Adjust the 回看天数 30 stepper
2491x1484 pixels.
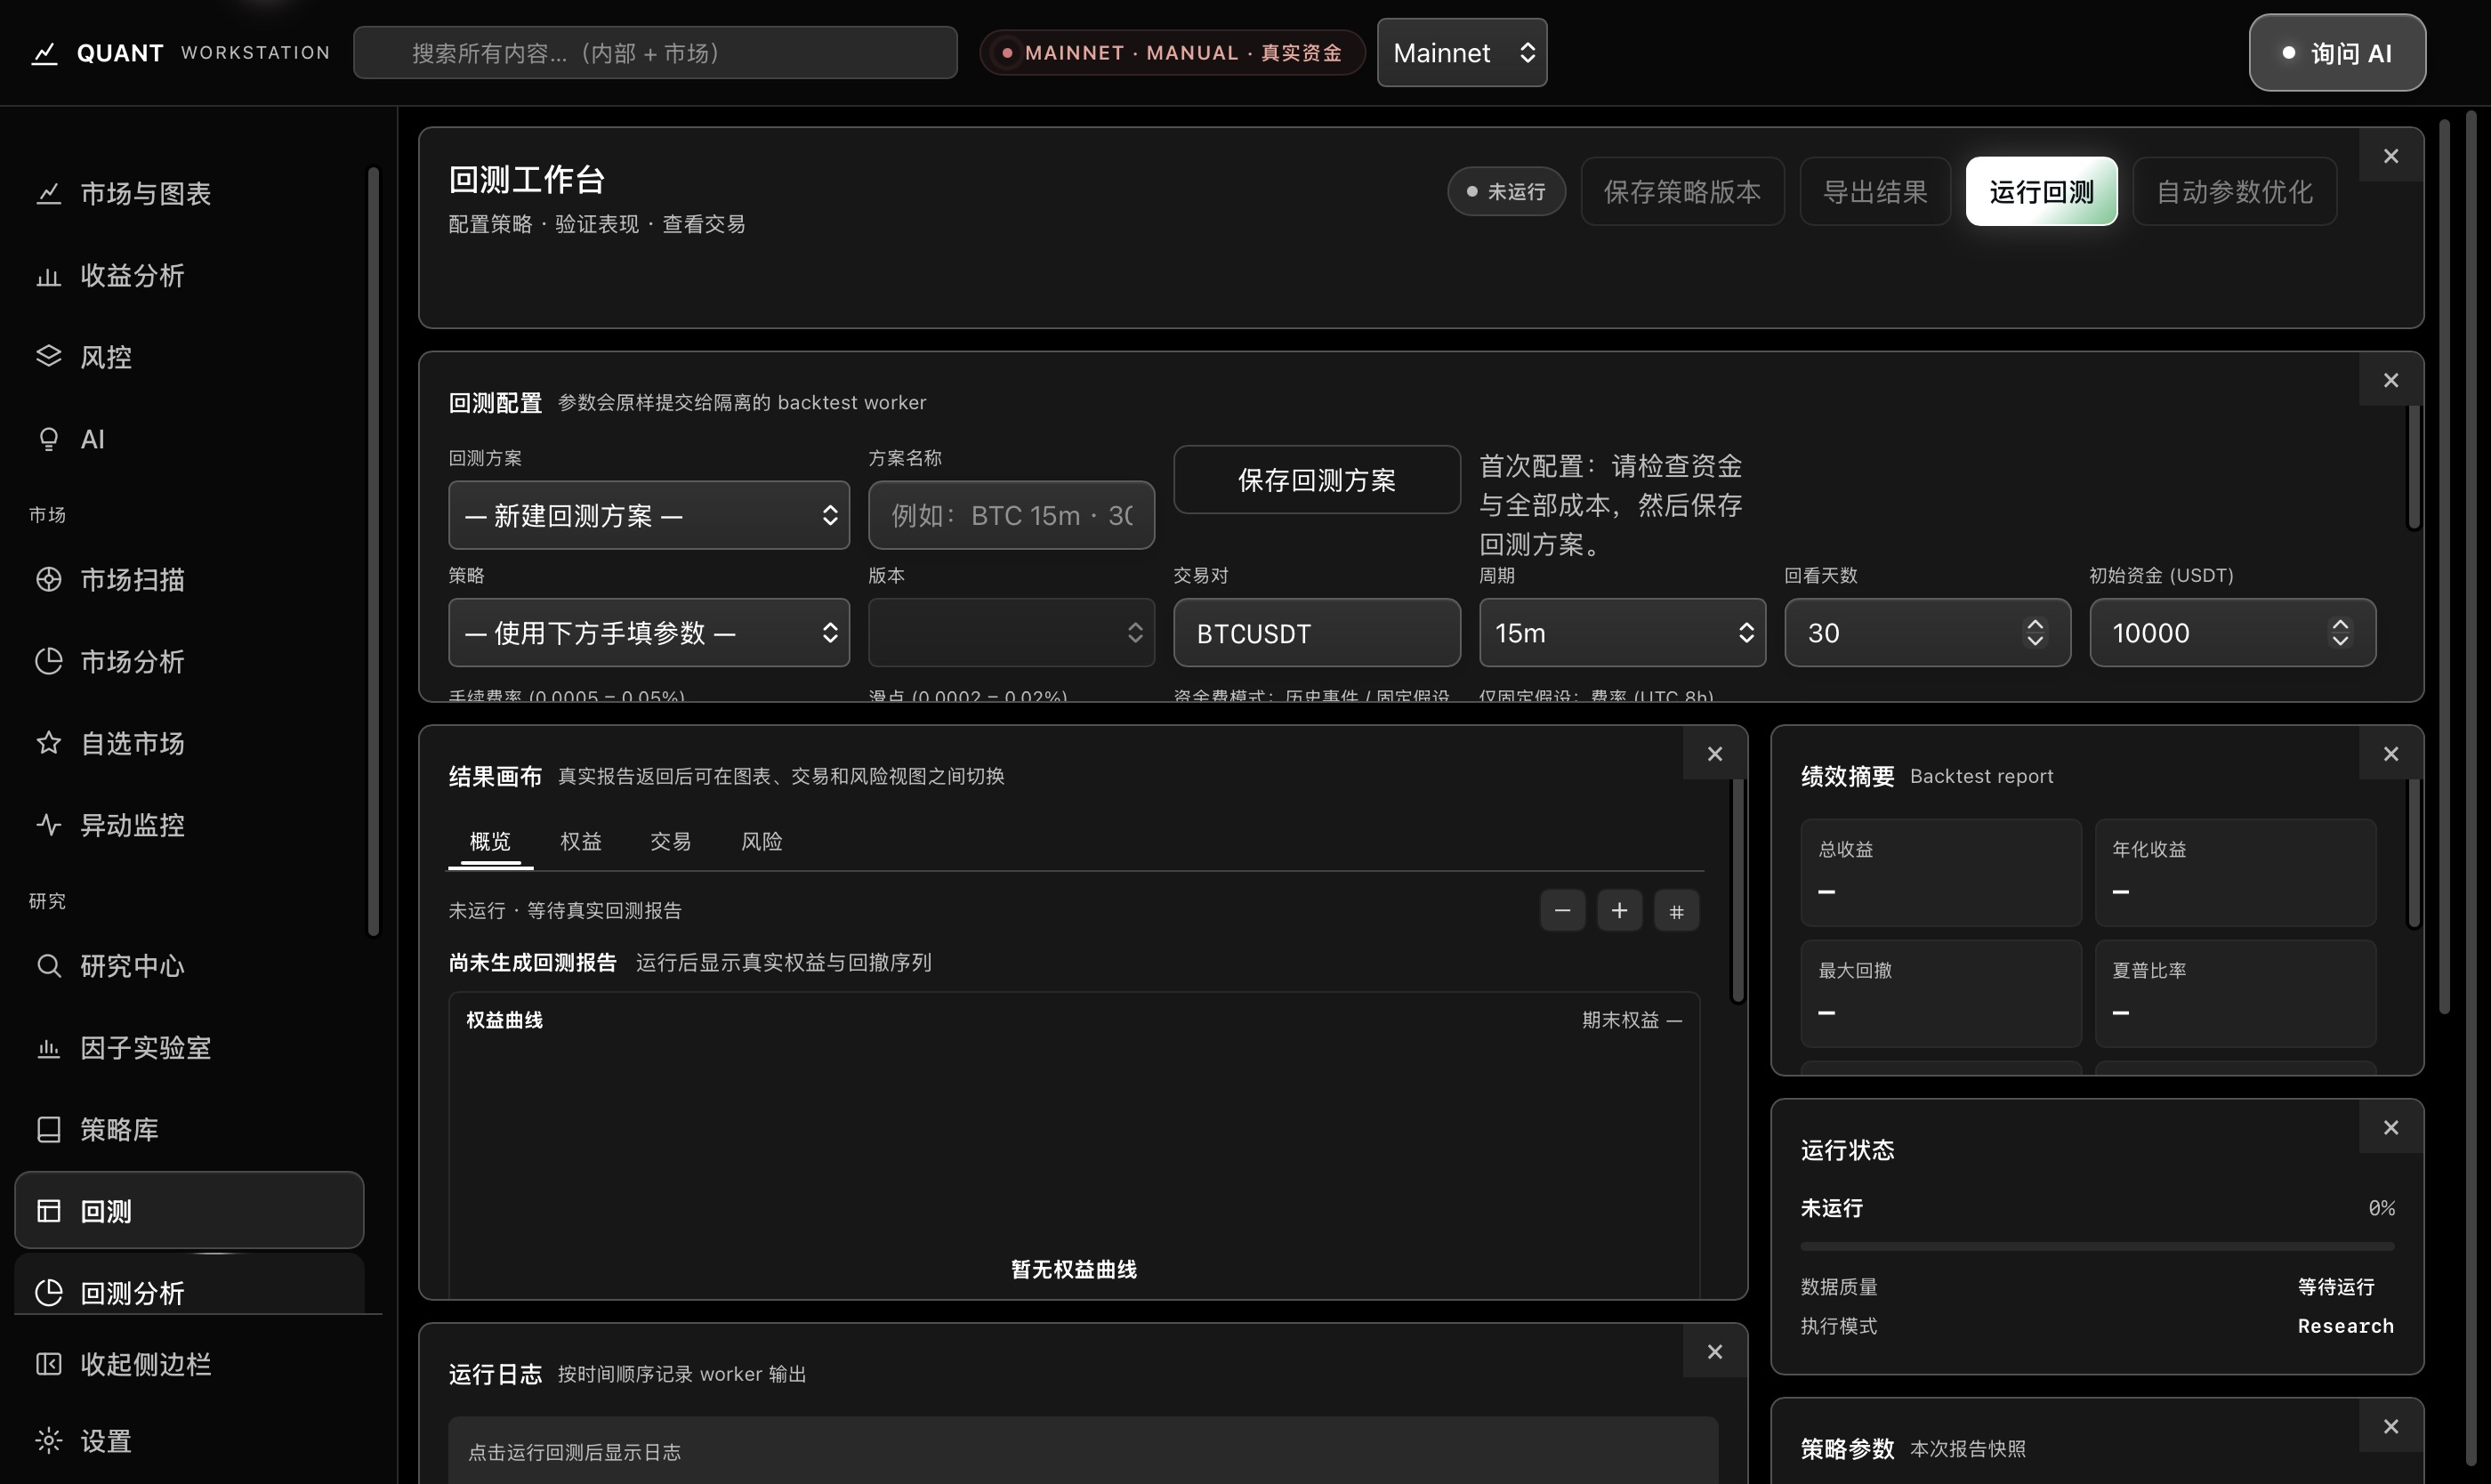(x=2034, y=632)
